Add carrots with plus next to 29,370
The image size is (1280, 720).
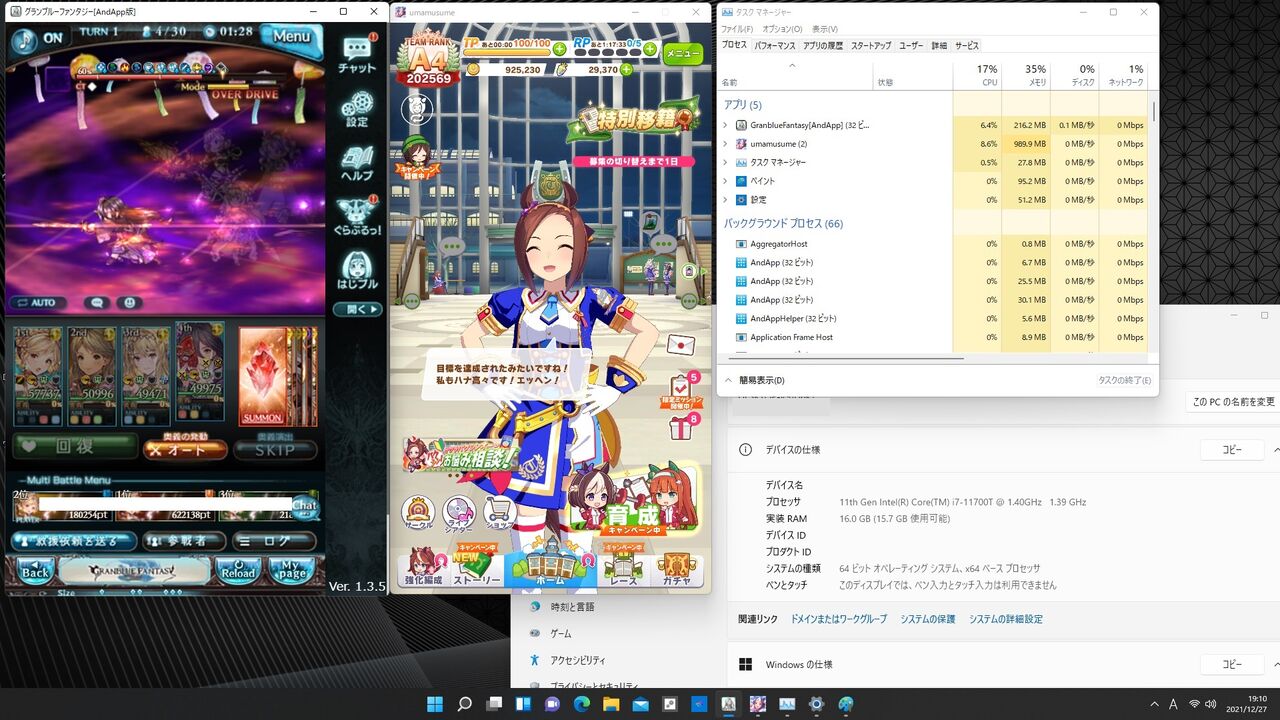627,70
